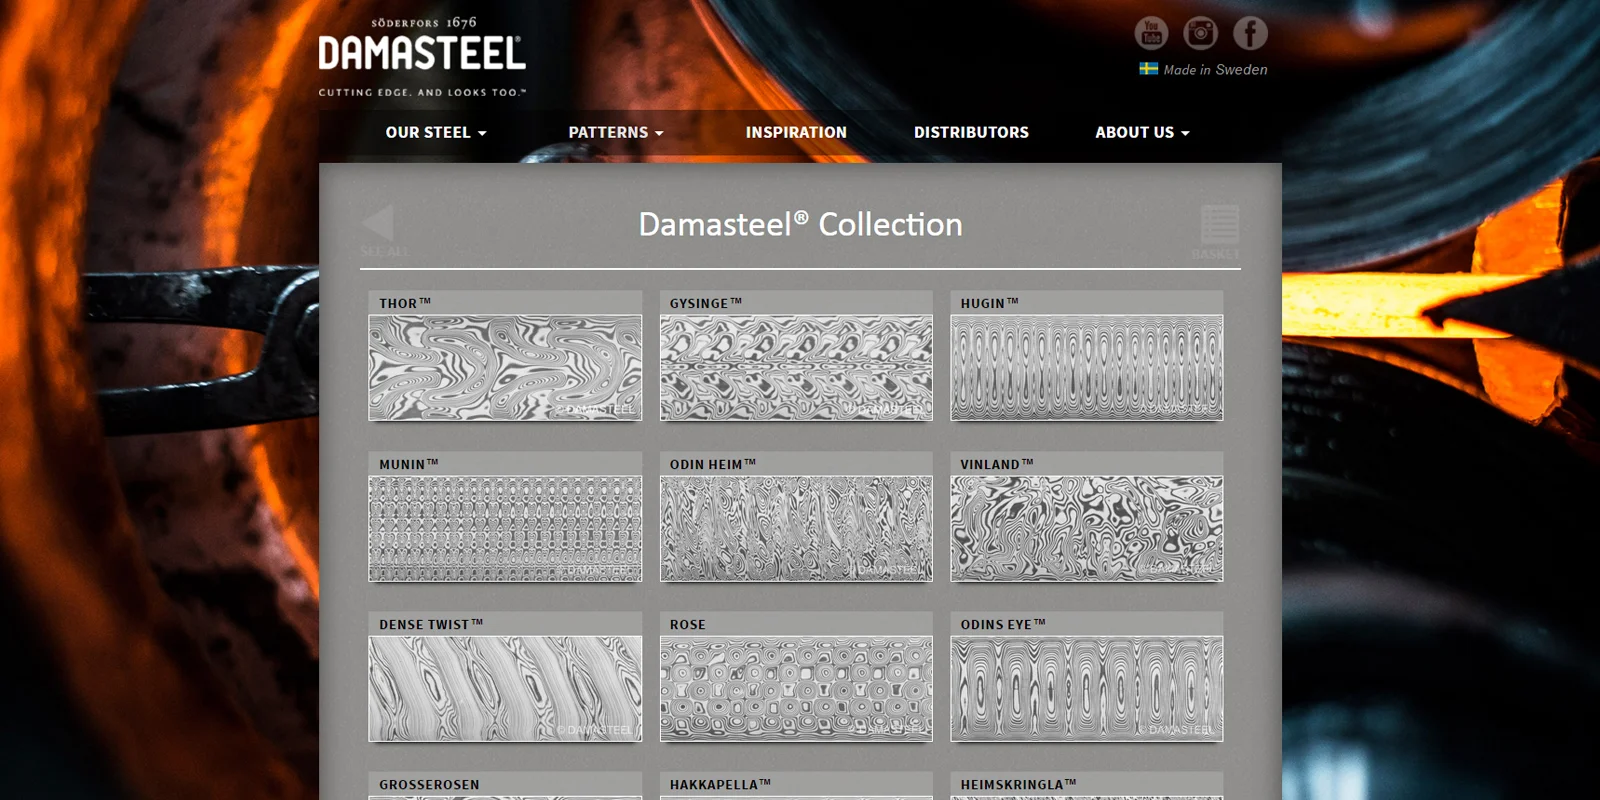Click the ROSE title label
The image size is (1600, 800).
click(688, 624)
